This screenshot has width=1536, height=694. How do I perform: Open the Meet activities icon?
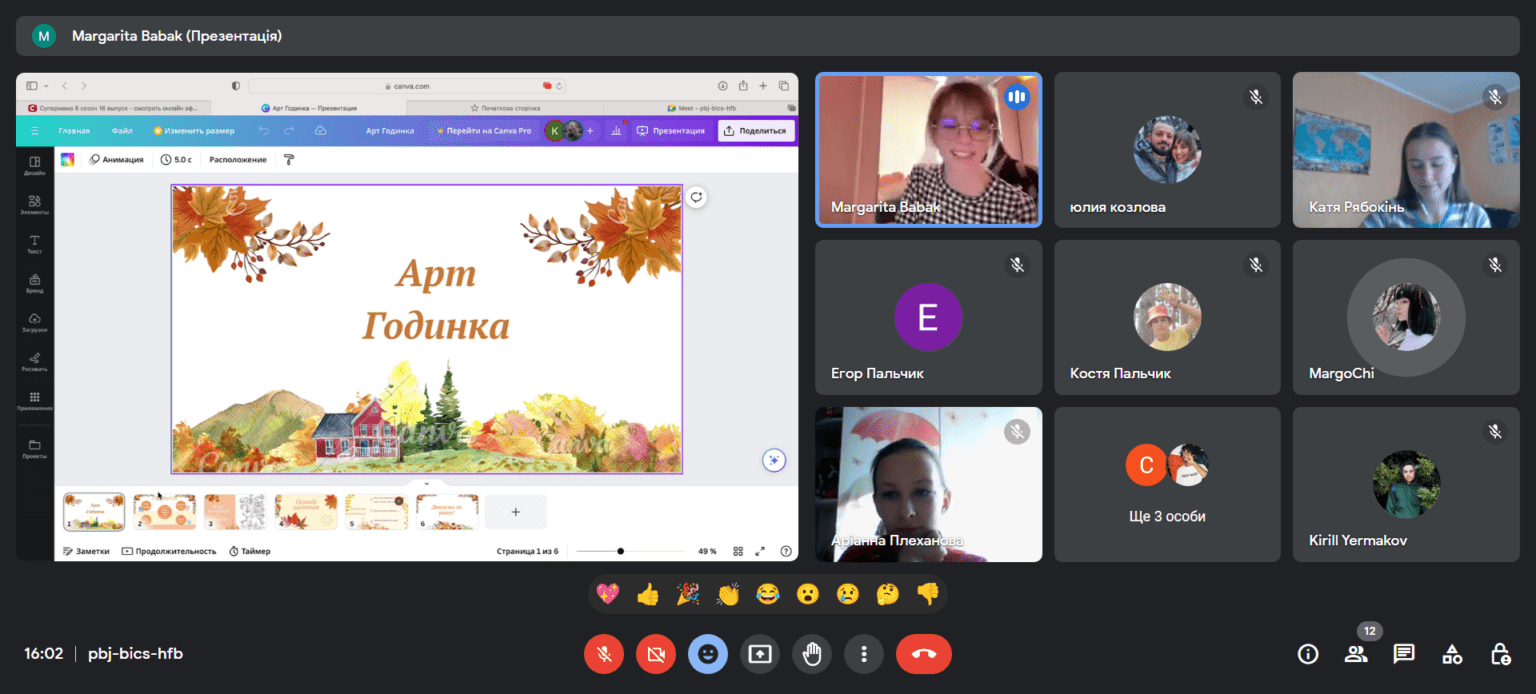[1452, 654]
